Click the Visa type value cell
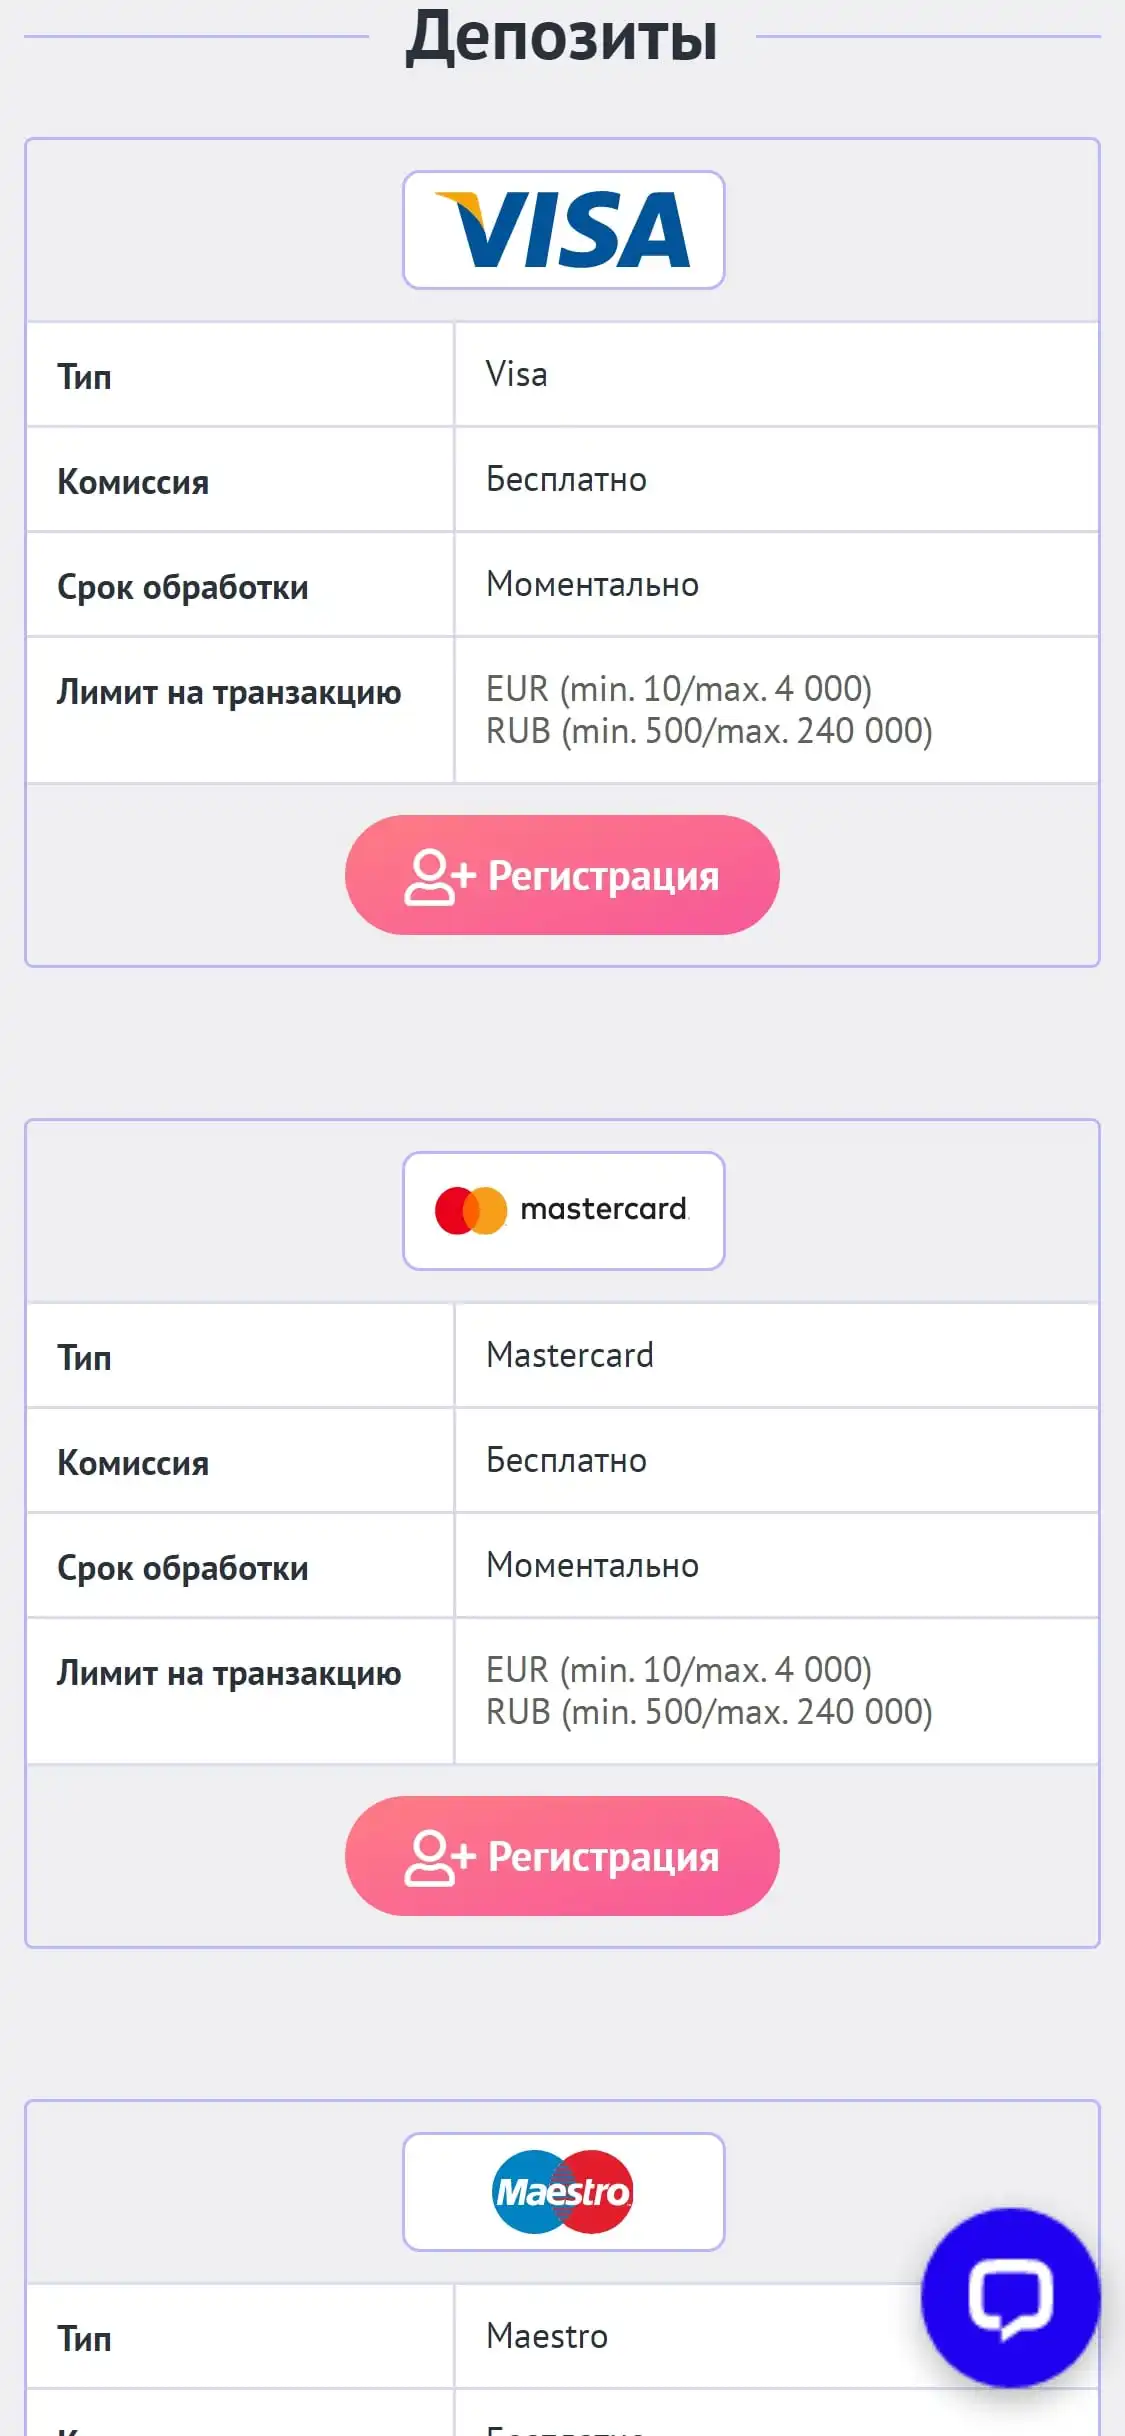 click(x=517, y=375)
